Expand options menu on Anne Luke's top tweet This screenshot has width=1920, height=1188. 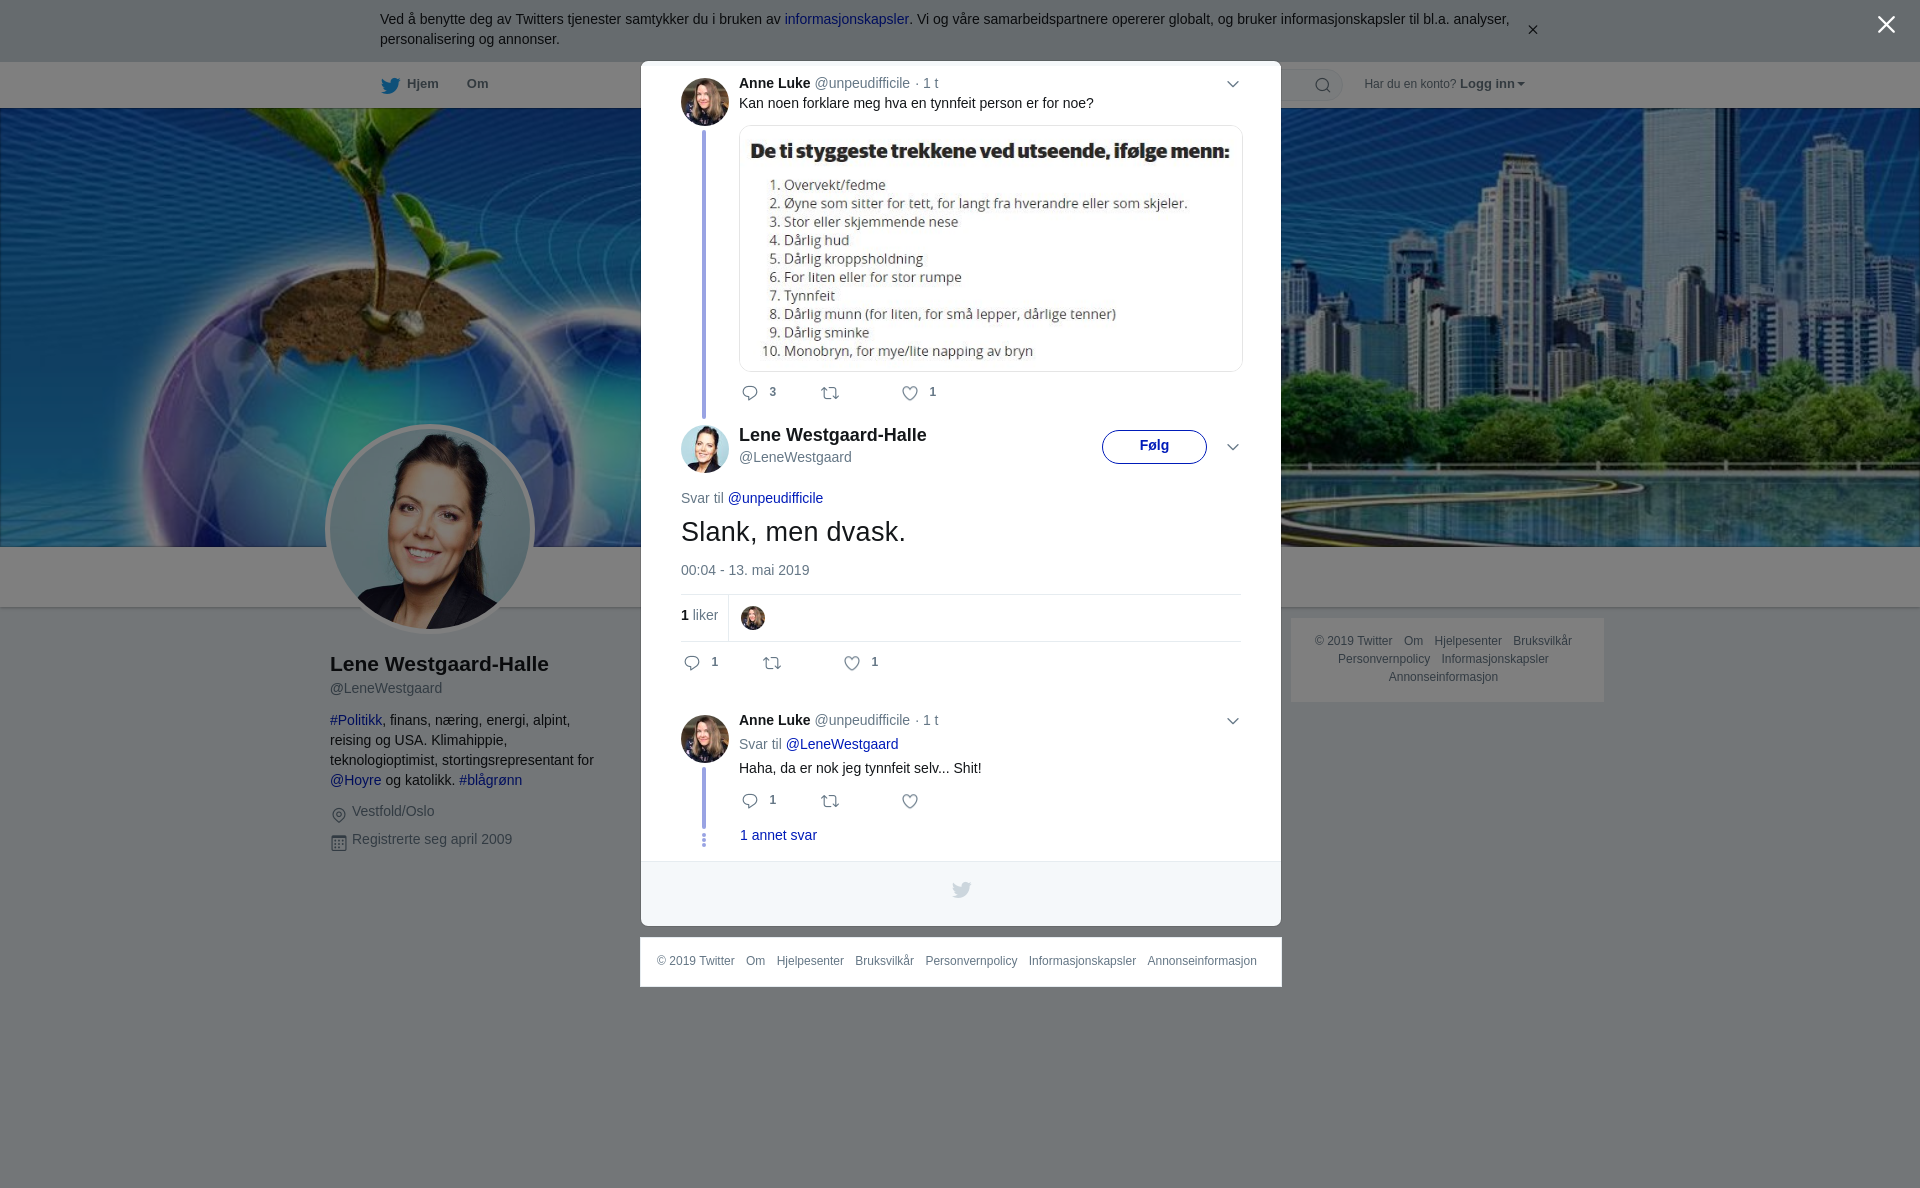[x=1233, y=84]
